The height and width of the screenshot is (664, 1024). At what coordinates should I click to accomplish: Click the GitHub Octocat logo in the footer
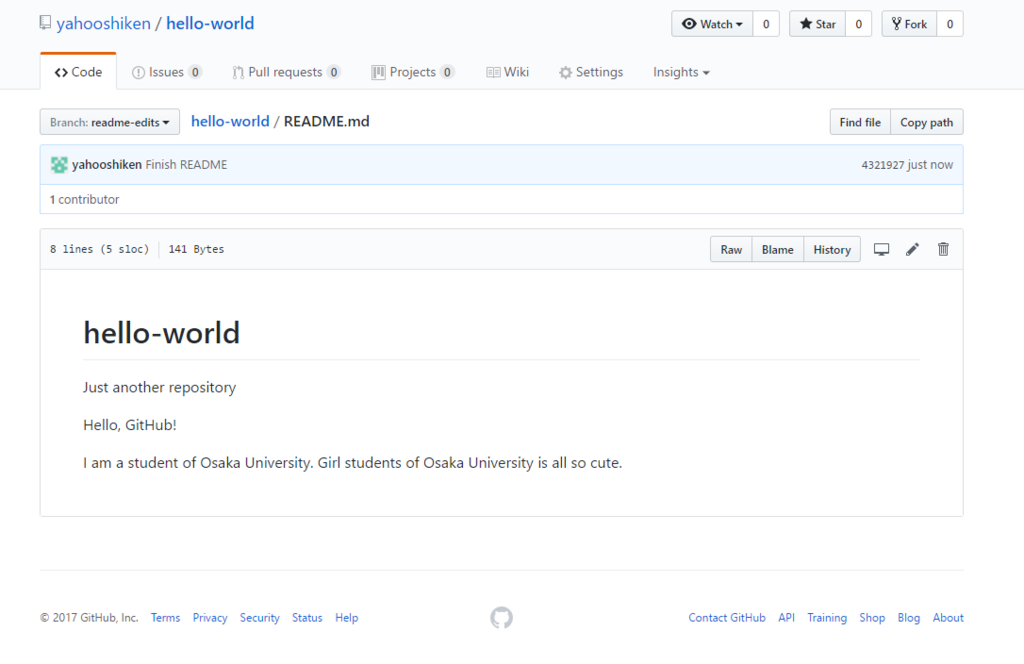[502, 618]
